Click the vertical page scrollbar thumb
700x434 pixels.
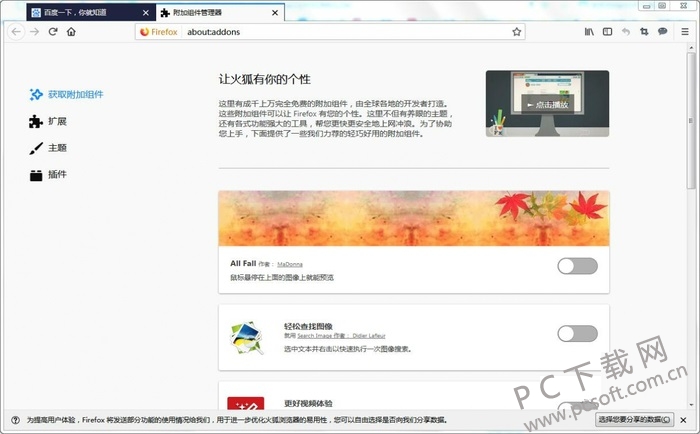click(x=691, y=121)
